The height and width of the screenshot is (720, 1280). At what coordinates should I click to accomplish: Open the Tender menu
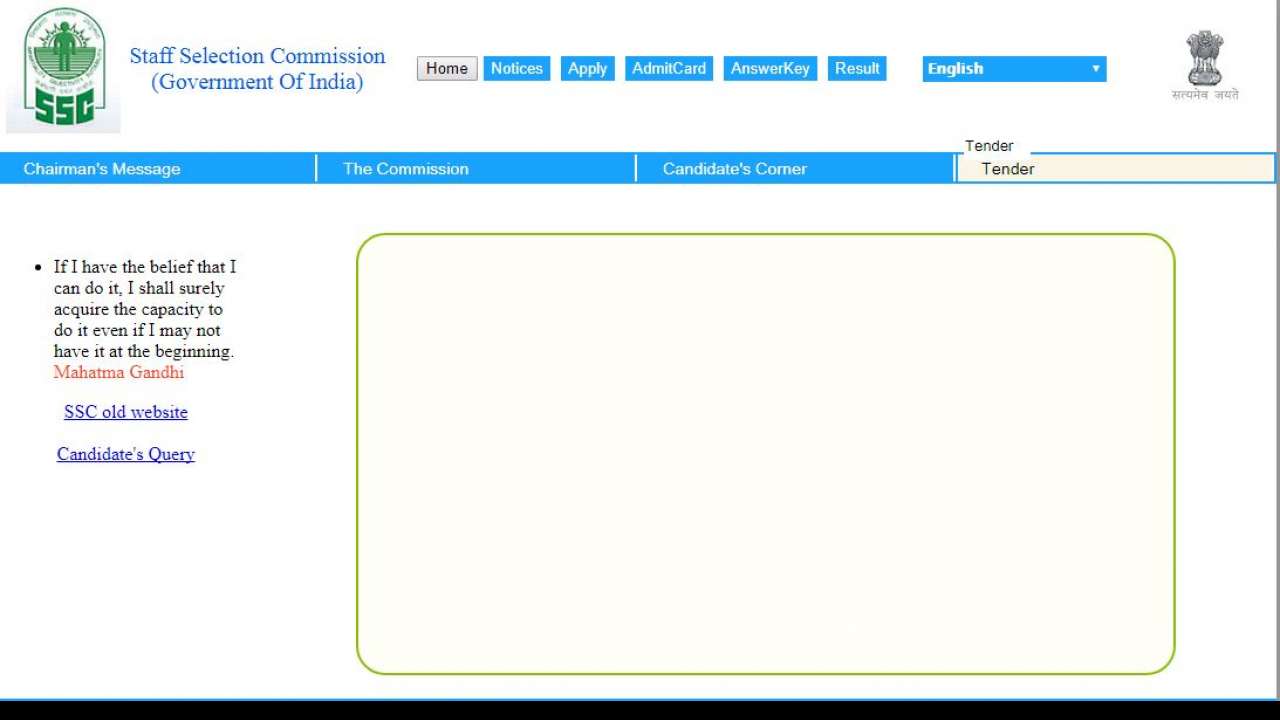tap(989, 145)
